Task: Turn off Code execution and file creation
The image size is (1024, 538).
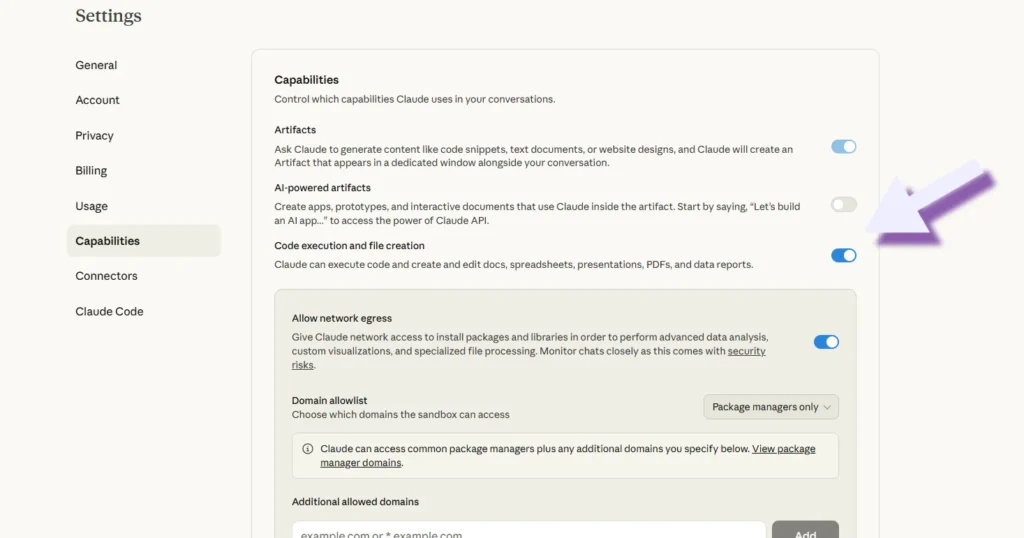Action: (x=843, y=255)
